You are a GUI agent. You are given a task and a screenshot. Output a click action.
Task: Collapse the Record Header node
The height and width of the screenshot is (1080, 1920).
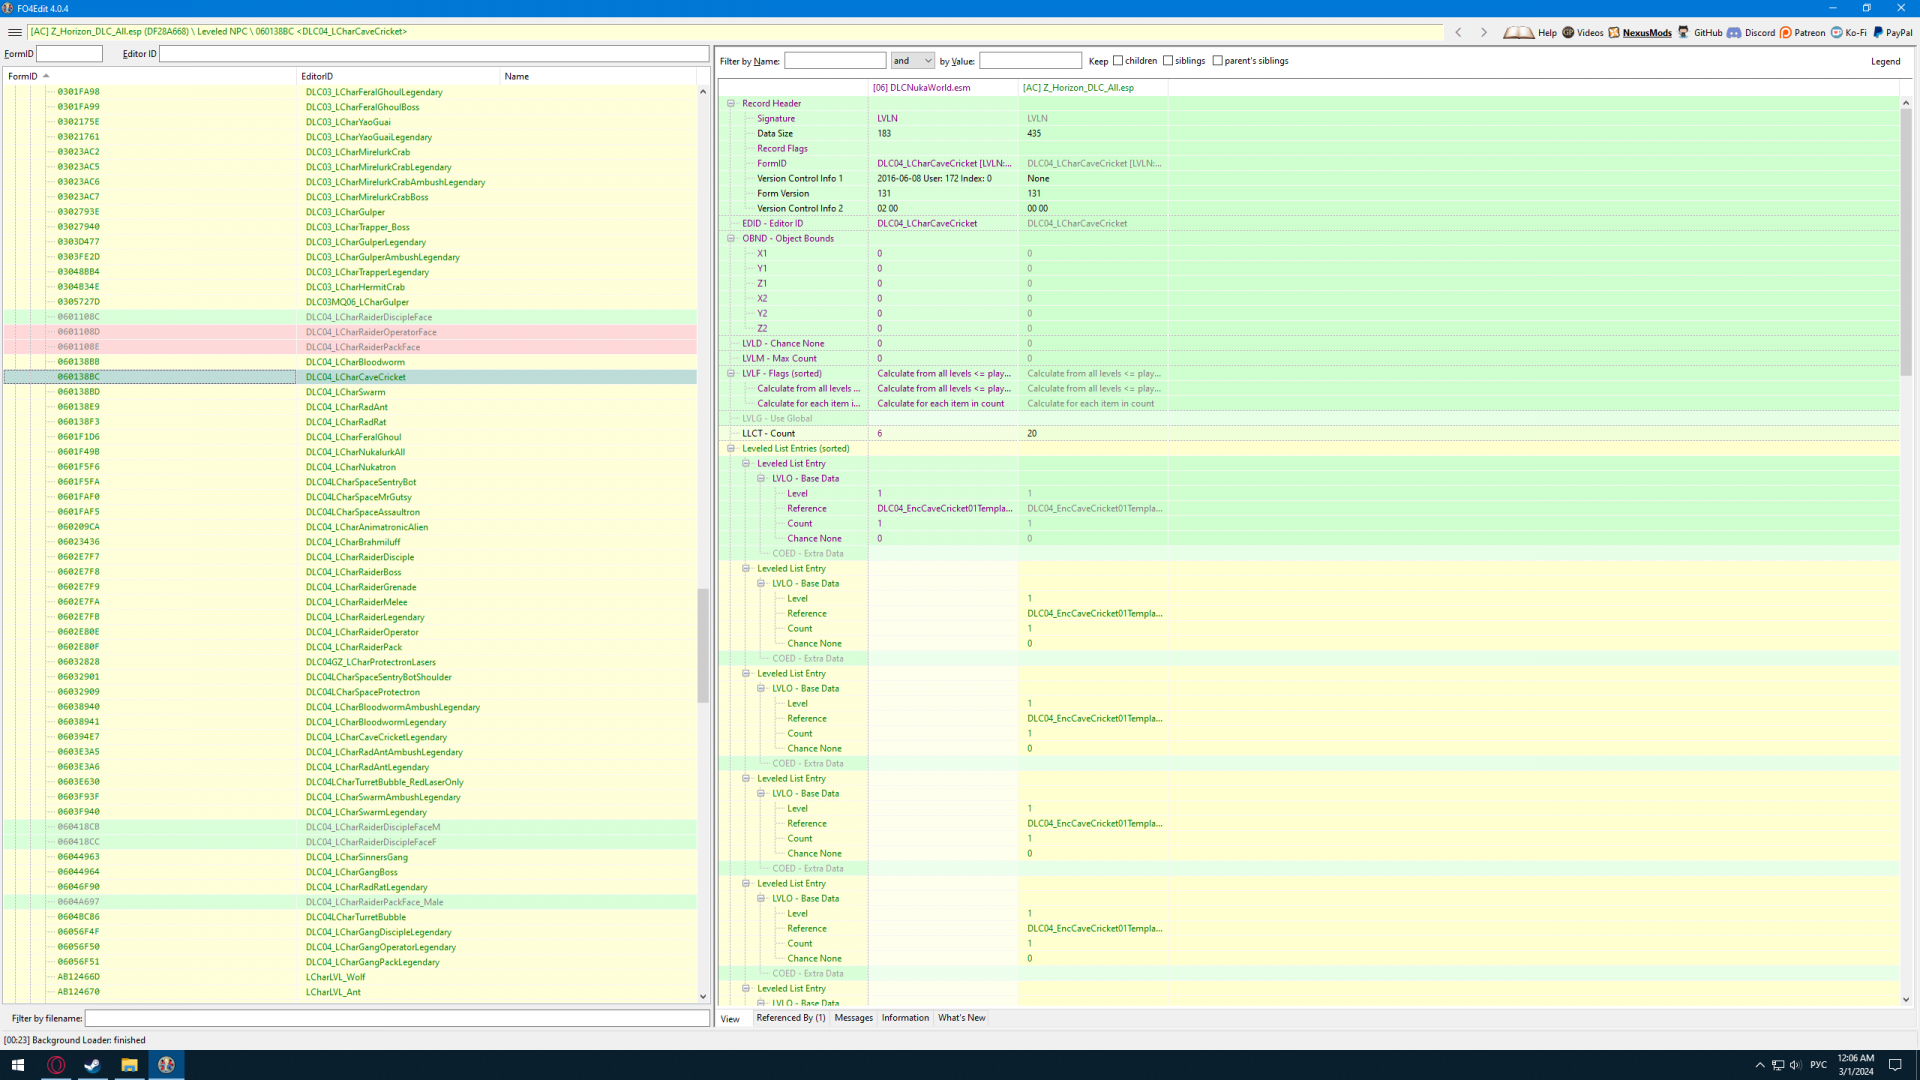click(x=731, y=103)
